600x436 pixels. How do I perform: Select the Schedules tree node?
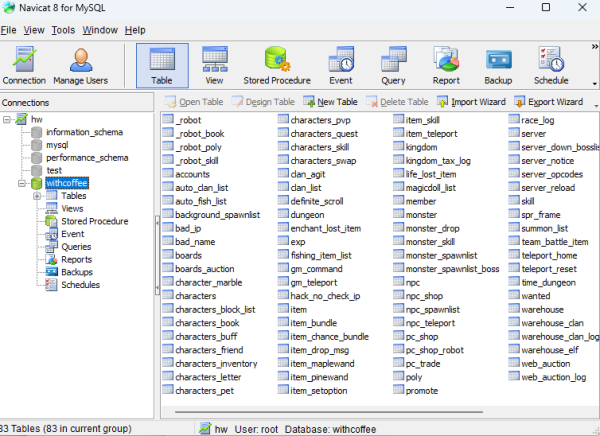[72, 285]
